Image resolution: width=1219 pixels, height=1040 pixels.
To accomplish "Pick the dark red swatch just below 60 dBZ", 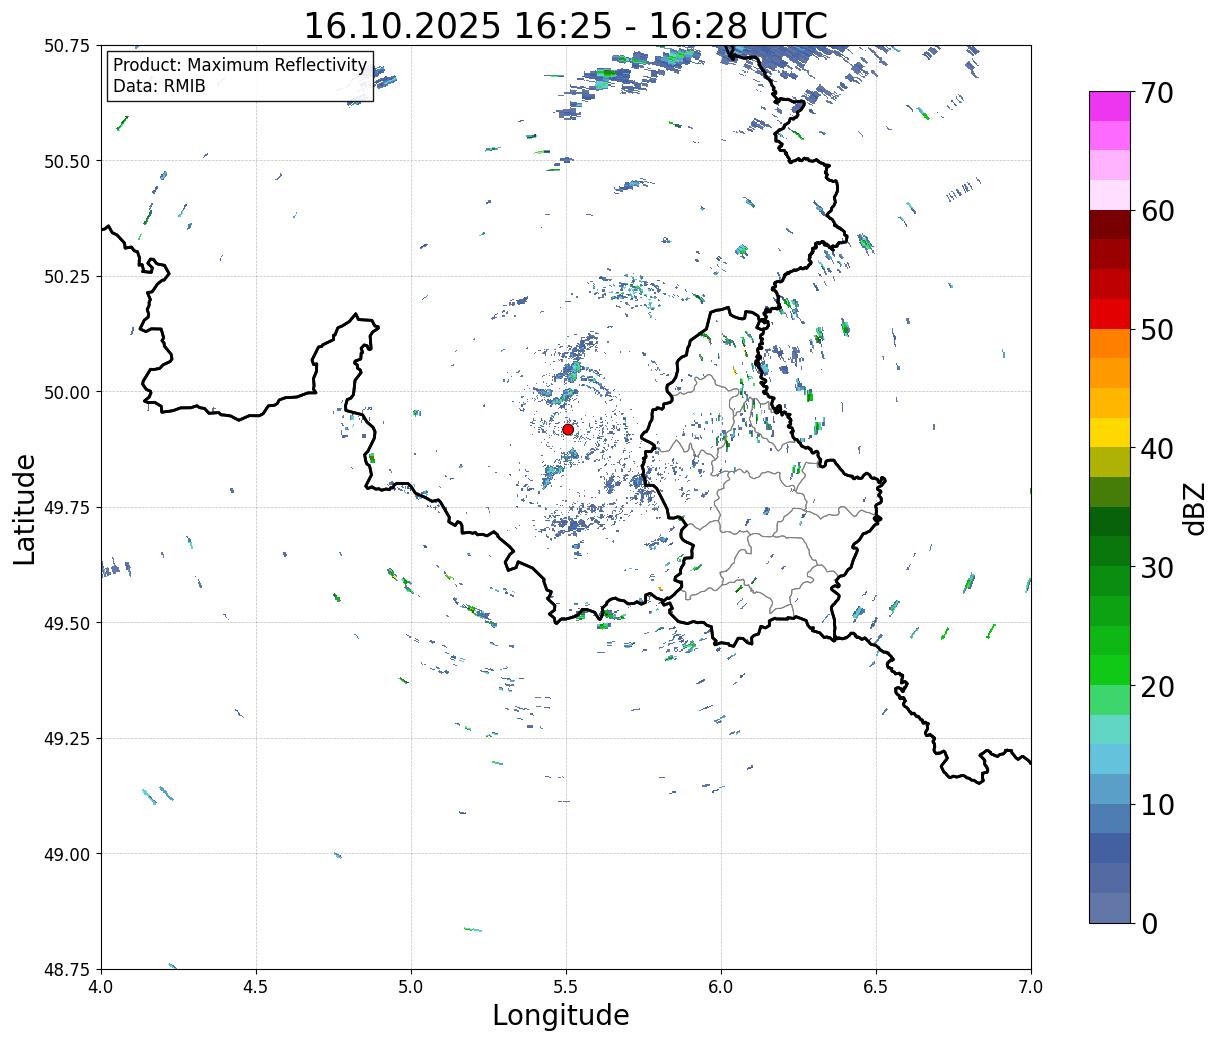I will tap(1109, 224).
